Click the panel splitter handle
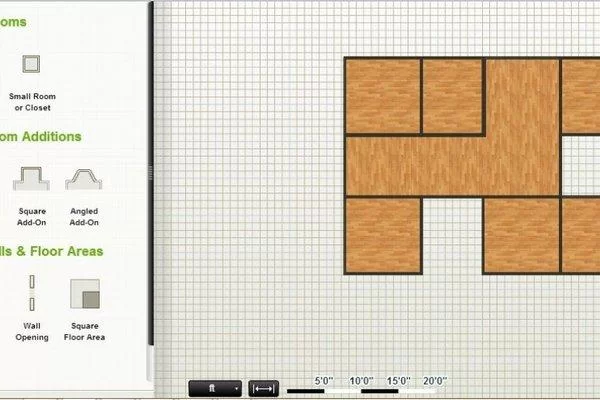This screenshot has height=400, width=600. pyautogui.click(x=151, y=173)
